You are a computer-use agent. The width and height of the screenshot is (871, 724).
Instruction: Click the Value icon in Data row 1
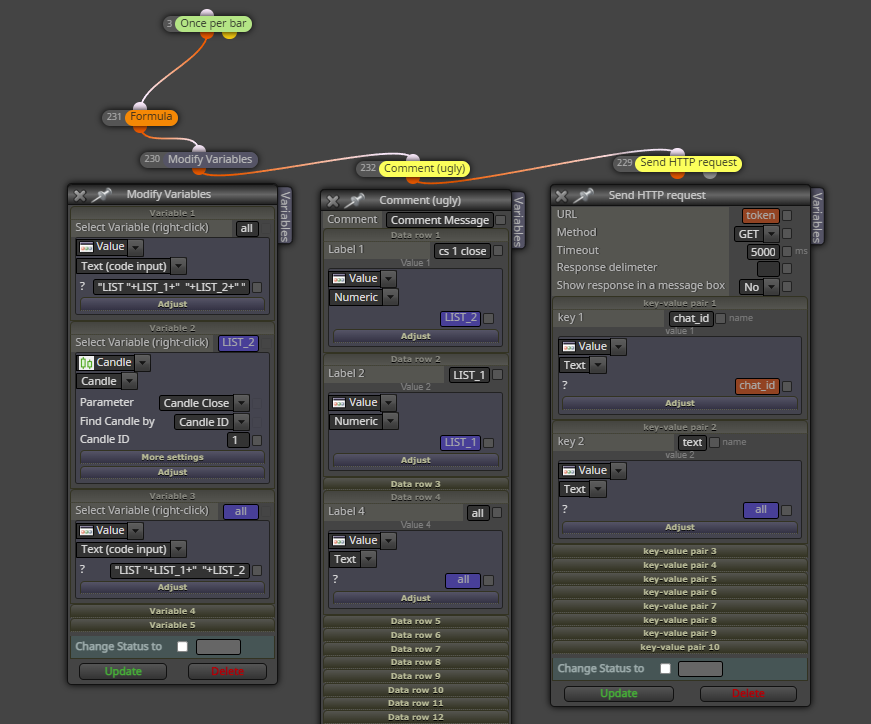point(339,278)
